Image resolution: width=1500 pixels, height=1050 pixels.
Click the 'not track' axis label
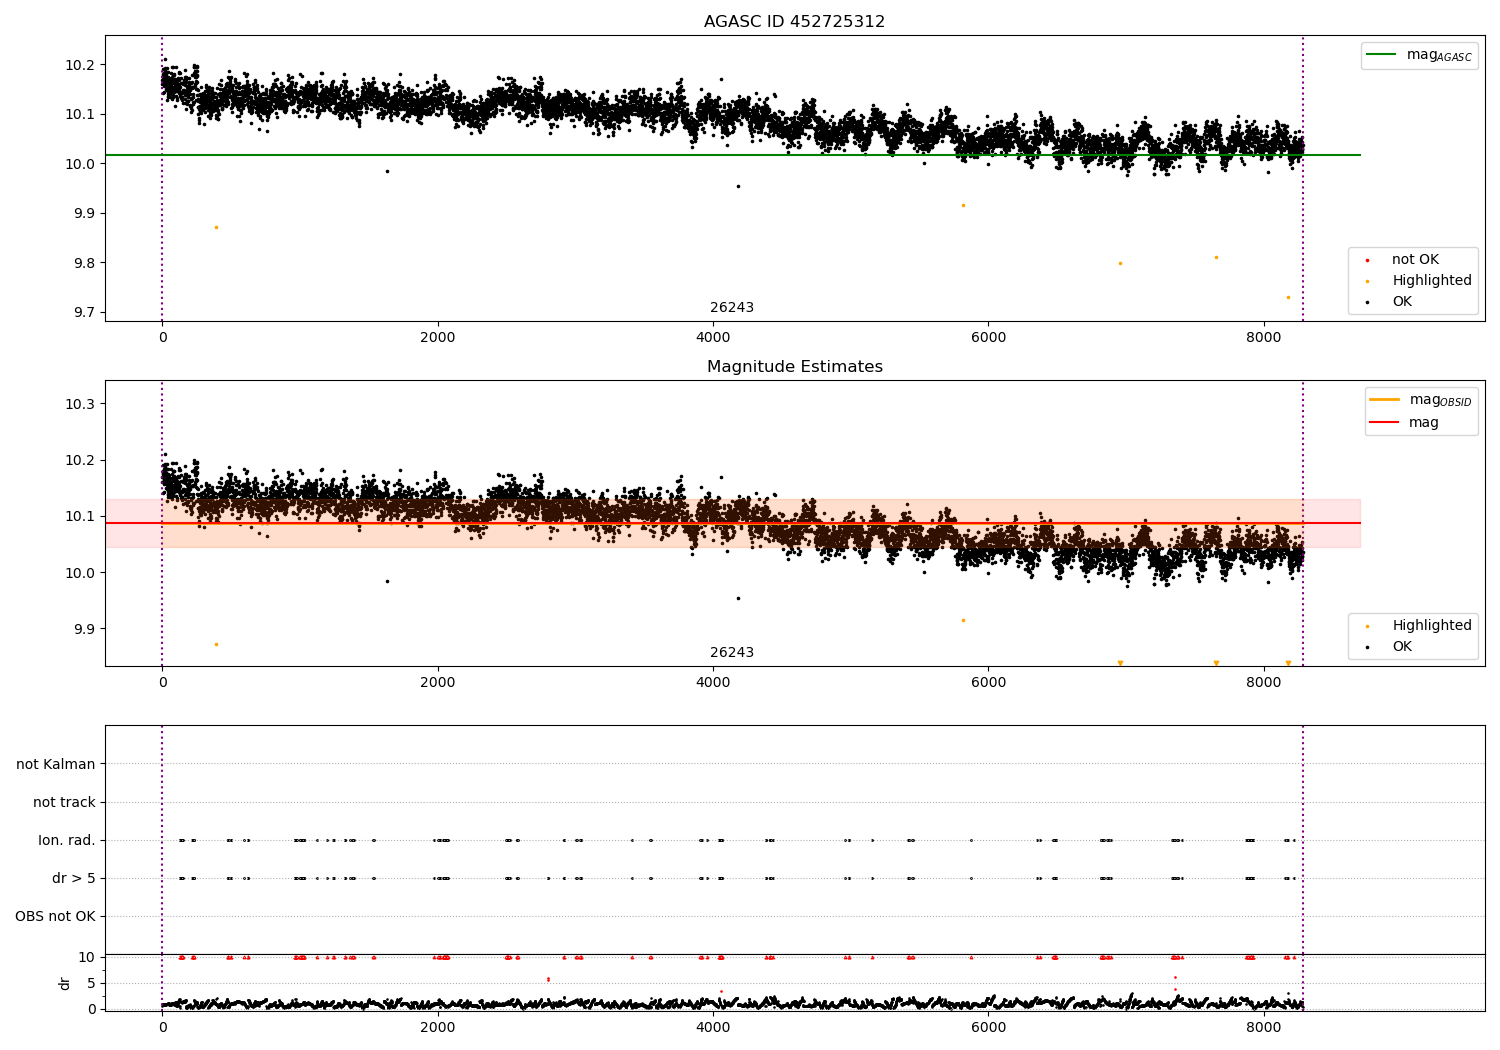(x=64, y=803)
